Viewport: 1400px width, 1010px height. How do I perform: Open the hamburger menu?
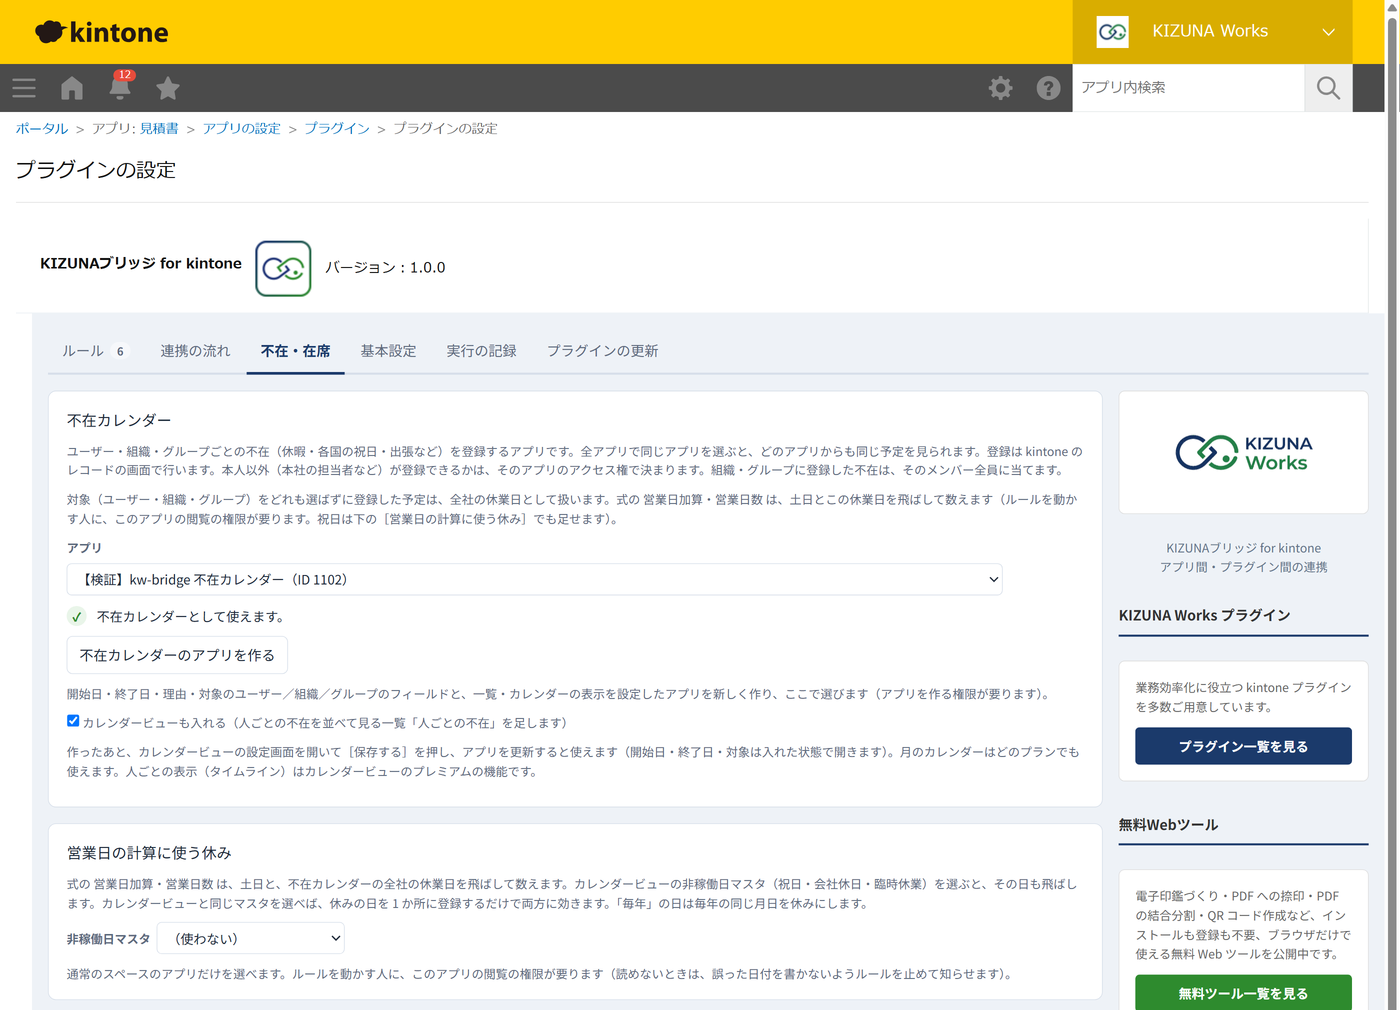click(24, 88)
